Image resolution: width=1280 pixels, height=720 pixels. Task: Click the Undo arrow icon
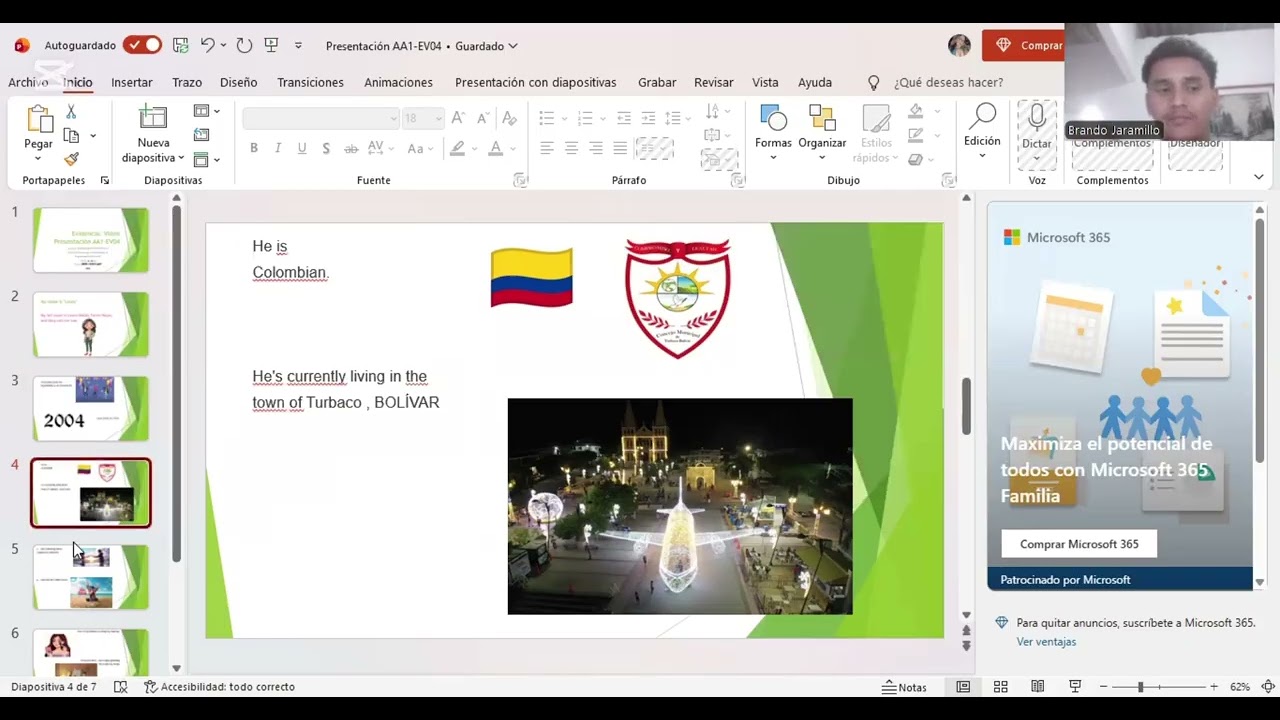pyautogui.click(x=207, y=45)
